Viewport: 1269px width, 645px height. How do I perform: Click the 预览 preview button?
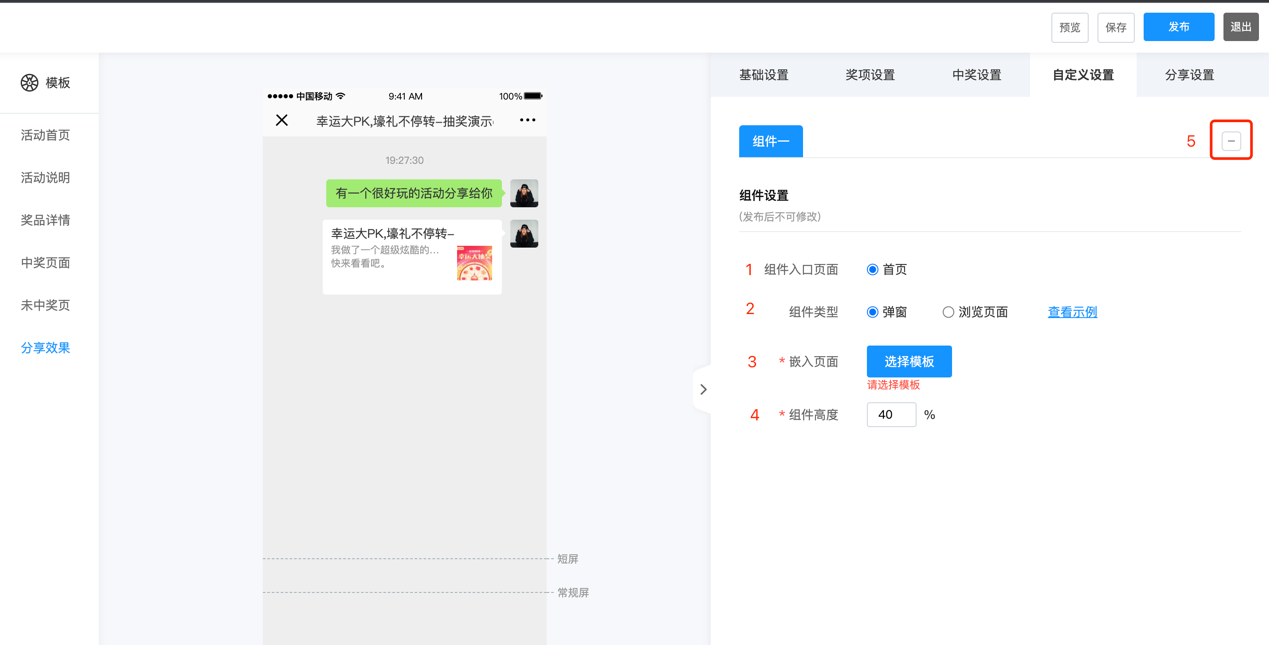(1069, 28)
